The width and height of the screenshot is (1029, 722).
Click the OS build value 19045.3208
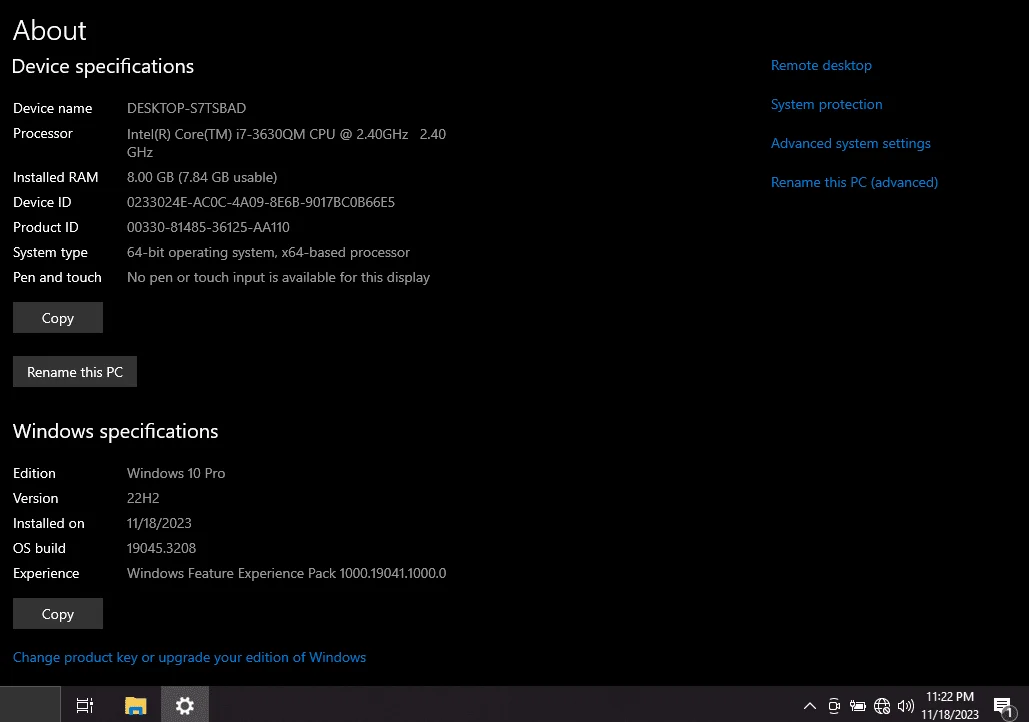(x=161, y=548)
